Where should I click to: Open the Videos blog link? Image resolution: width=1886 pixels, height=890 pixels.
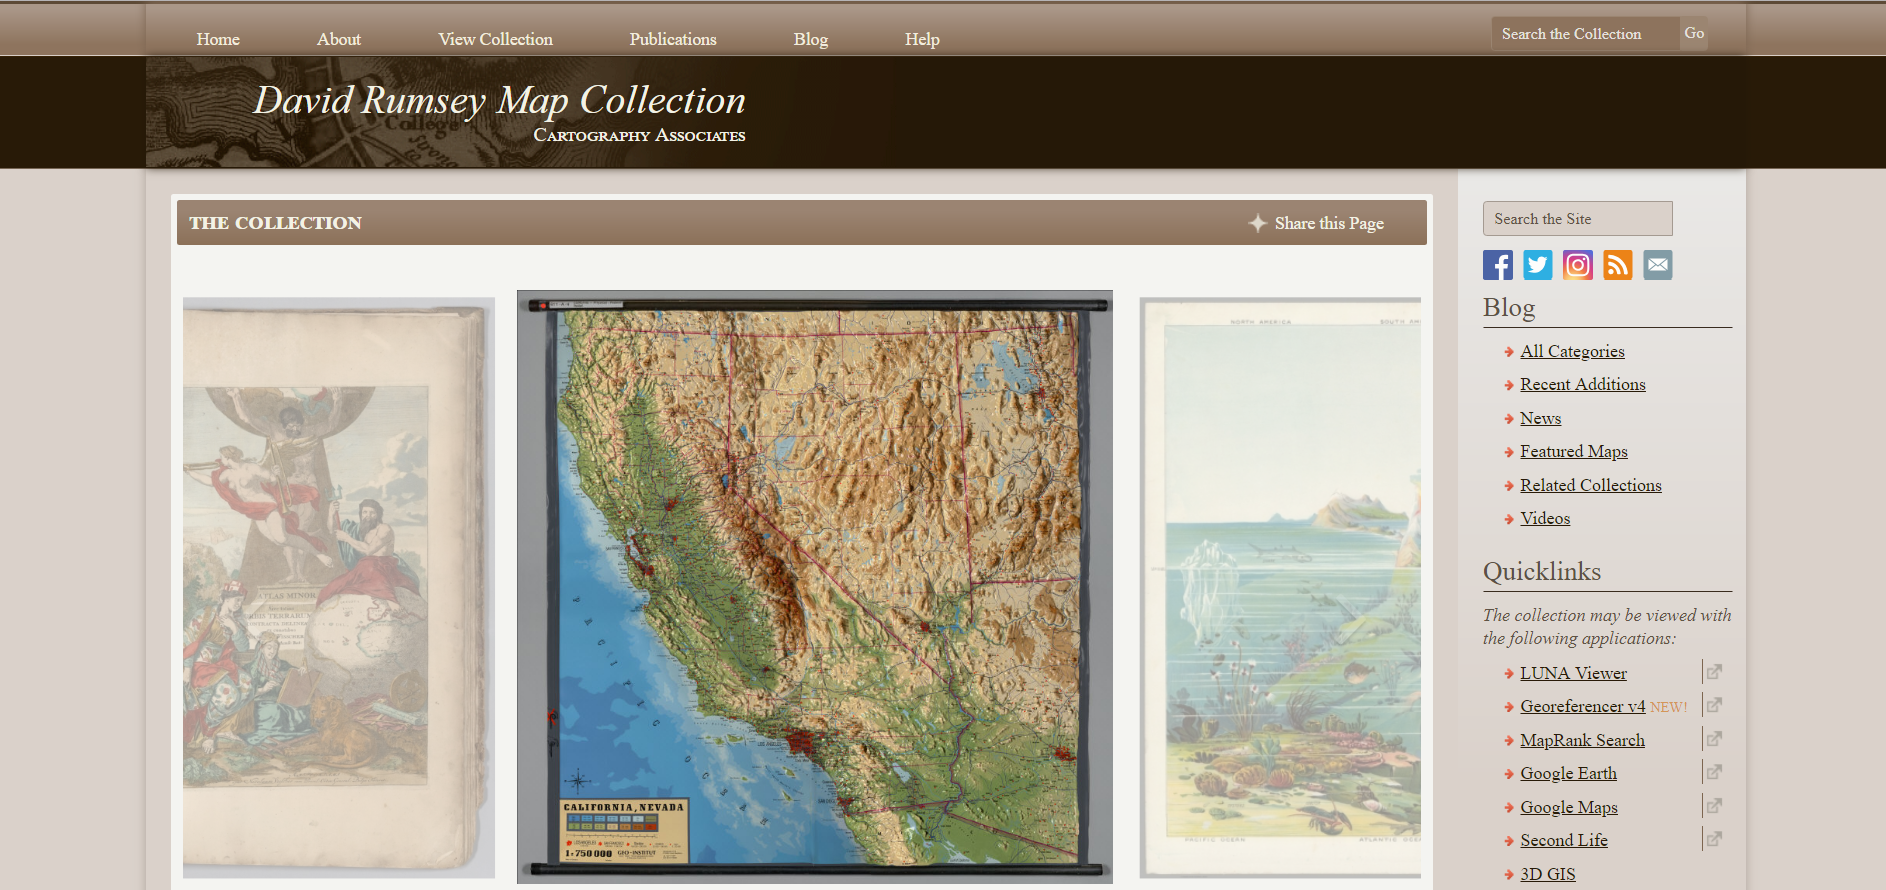1545,518
